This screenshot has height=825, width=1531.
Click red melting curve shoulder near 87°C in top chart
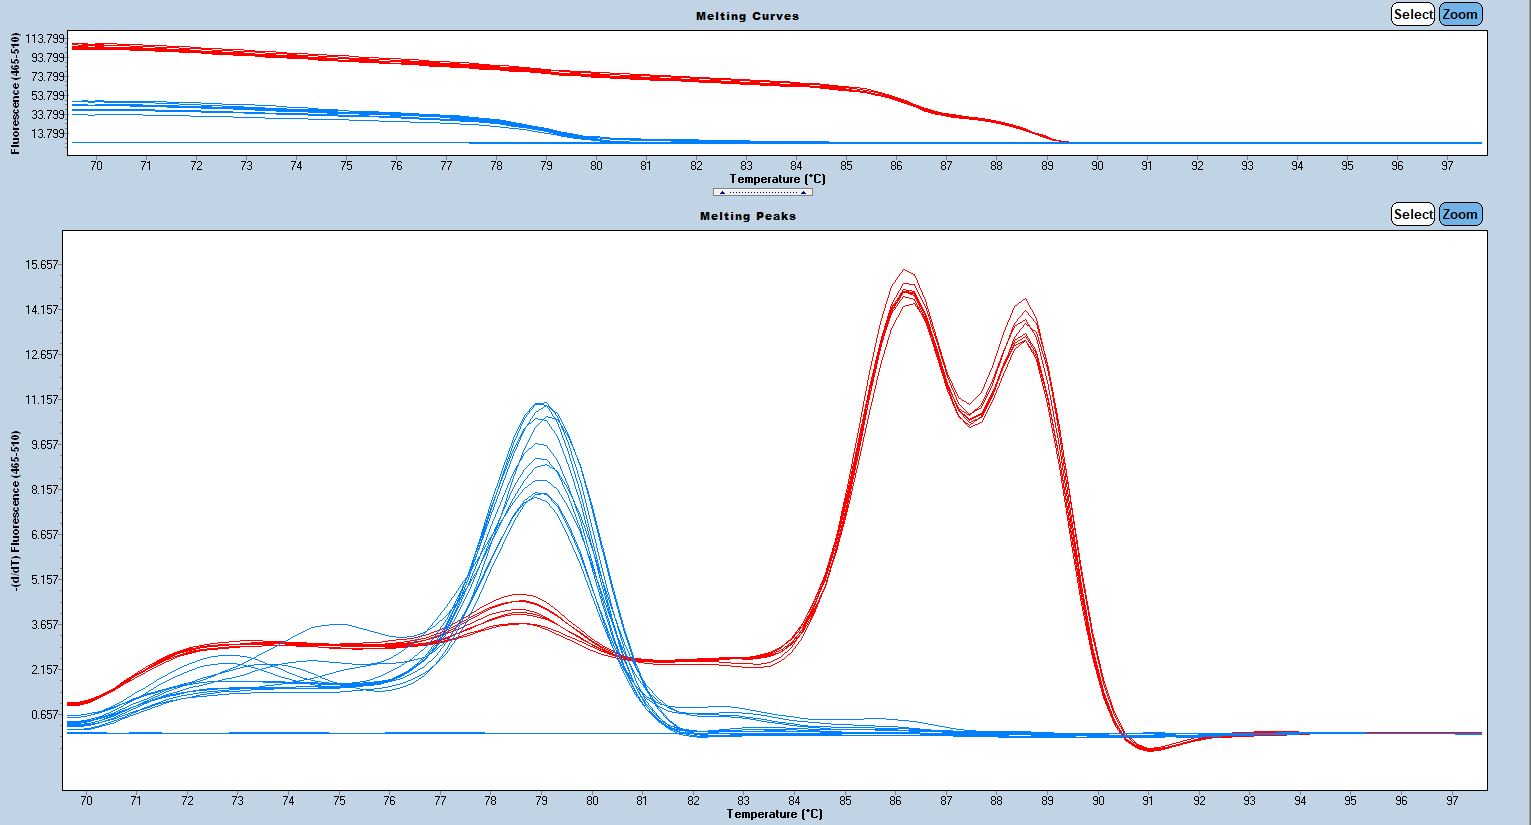pyautogui.click(x=946, y=114)
